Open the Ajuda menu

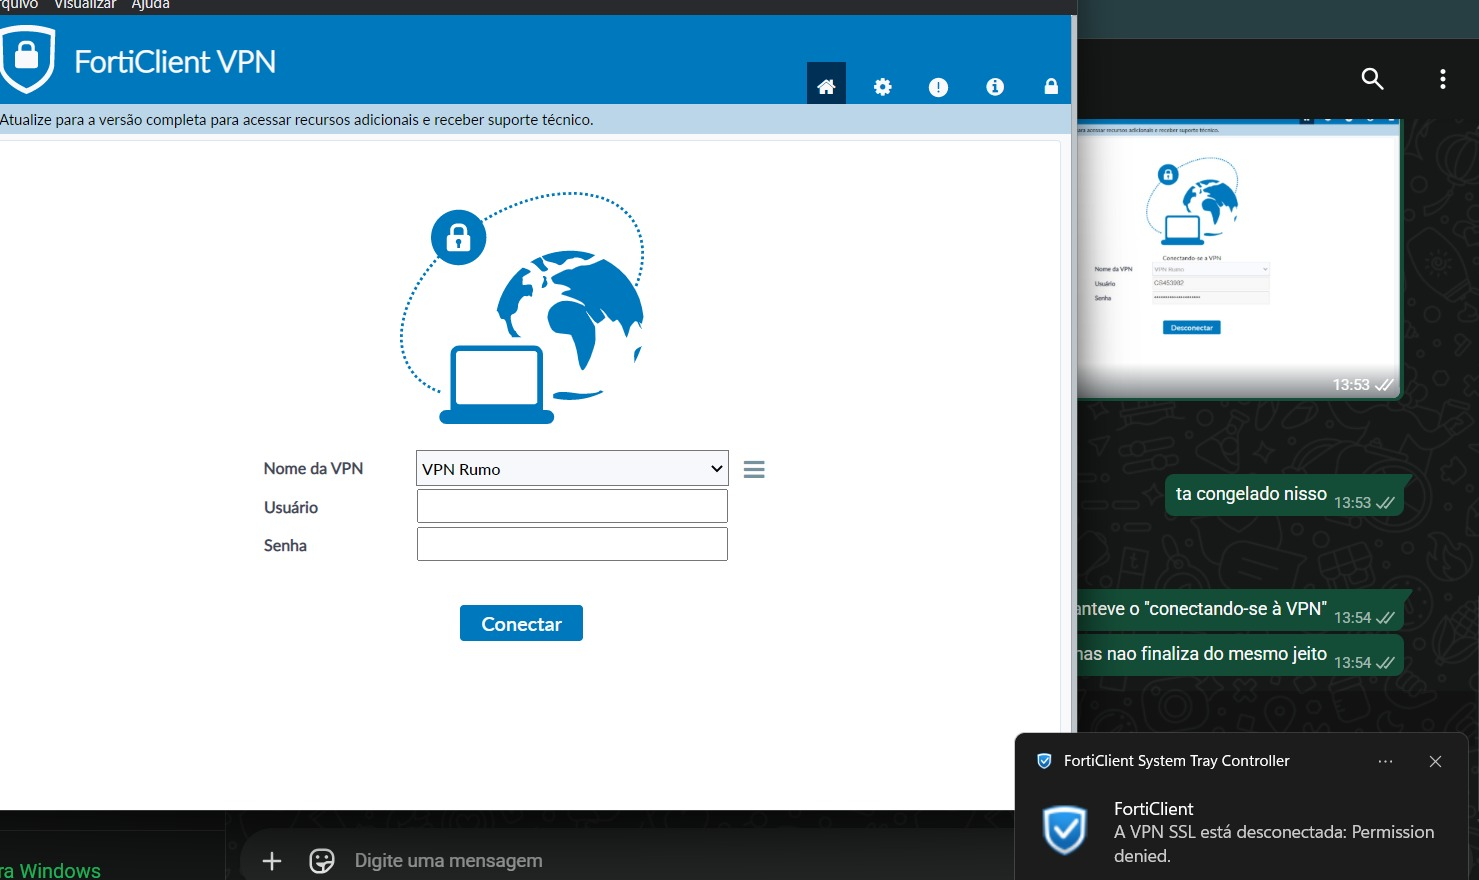pos(151,5)
